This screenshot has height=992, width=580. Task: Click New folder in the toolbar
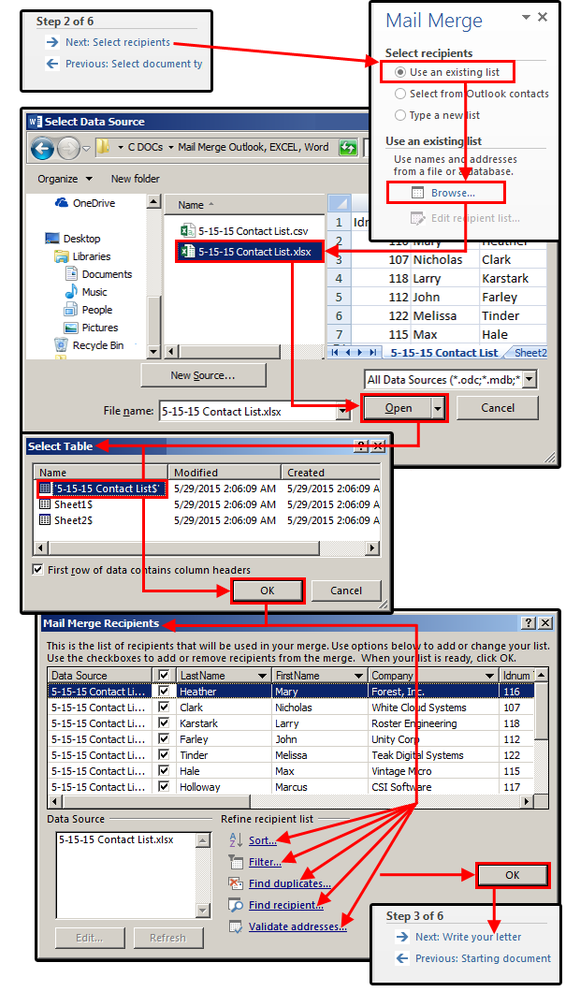click(135, 179)
